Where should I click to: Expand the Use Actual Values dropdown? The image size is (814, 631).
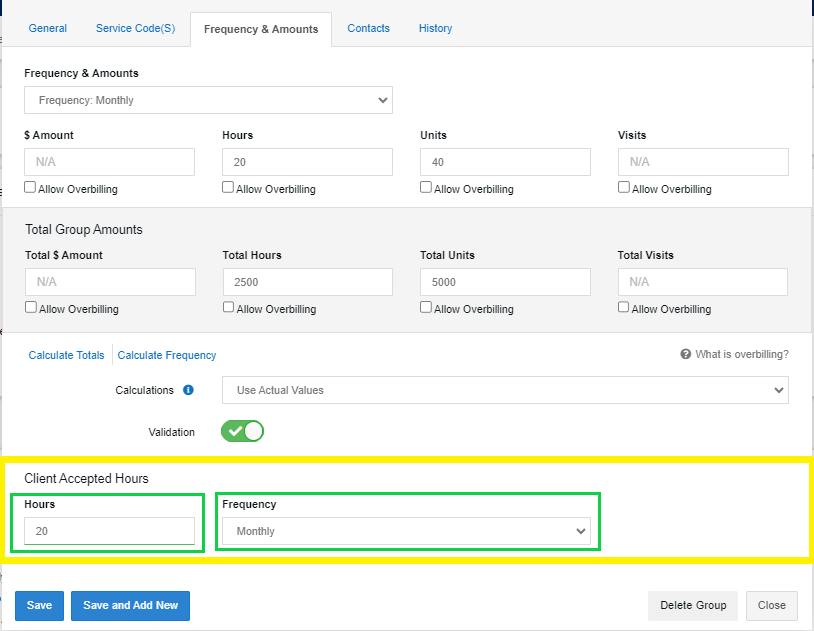(x=505, y=390)
